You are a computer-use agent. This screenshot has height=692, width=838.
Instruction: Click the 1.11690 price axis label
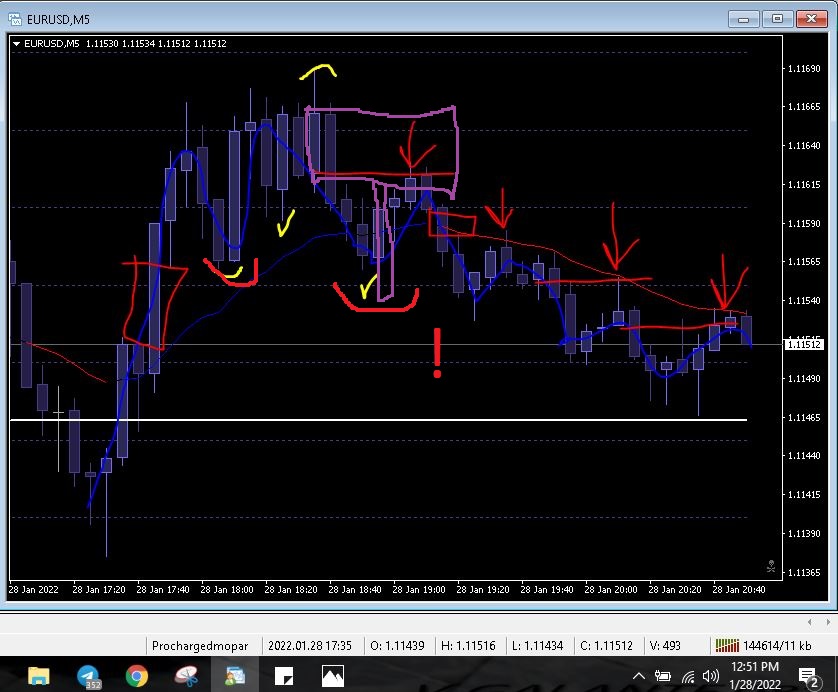pos(804,68)
